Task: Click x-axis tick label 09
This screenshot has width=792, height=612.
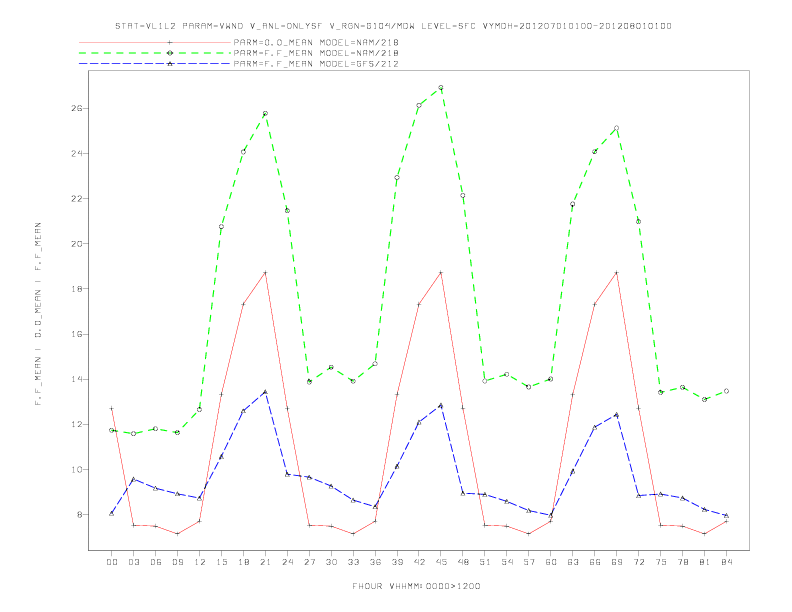Action: coord(177,562)
